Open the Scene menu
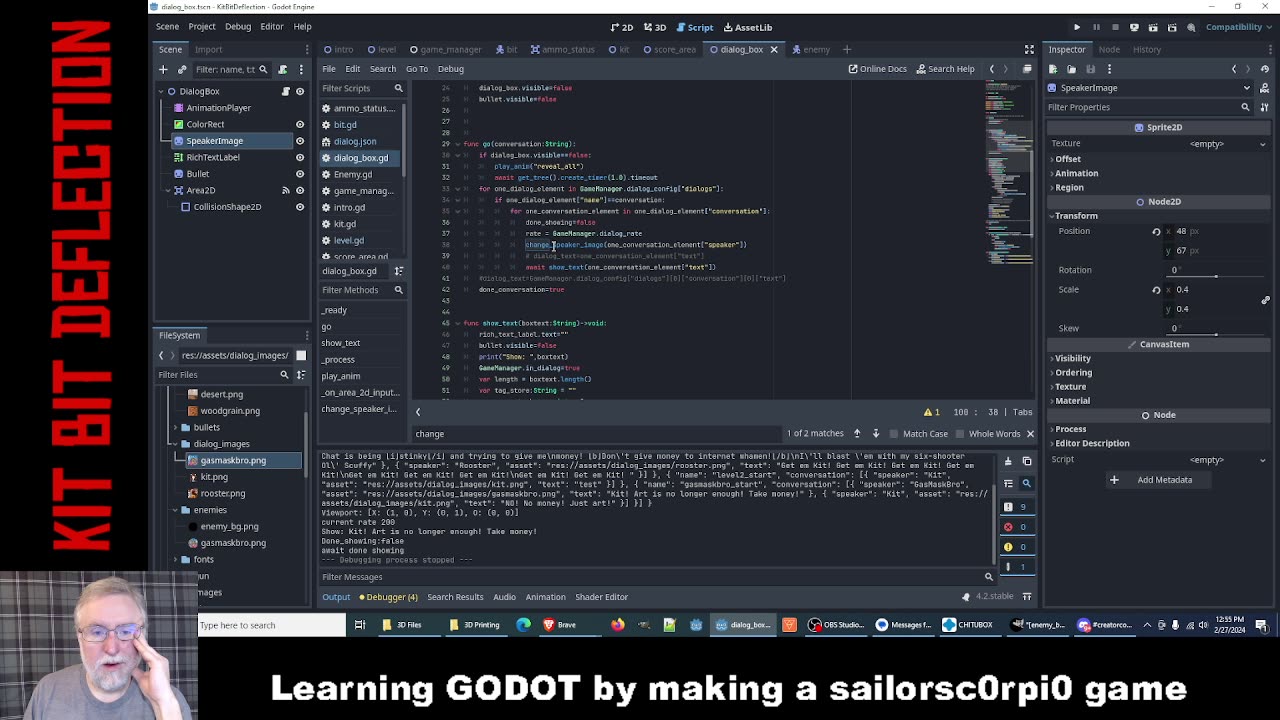The height and width of the screenshot is (720, 1280). tap(167, 27)
